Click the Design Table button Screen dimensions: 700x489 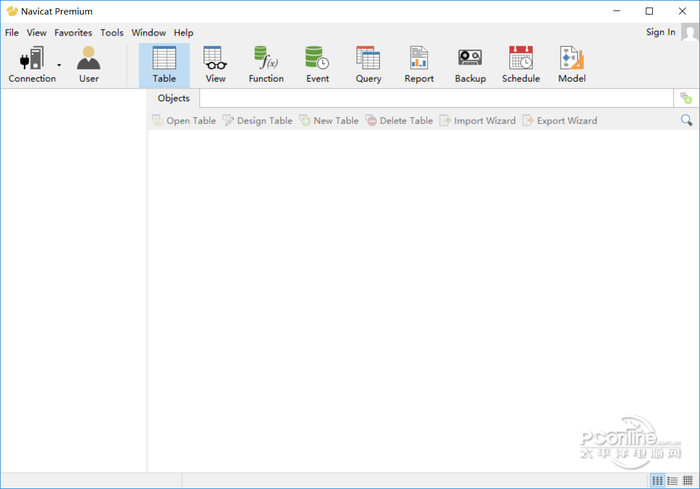click(258, 121)
